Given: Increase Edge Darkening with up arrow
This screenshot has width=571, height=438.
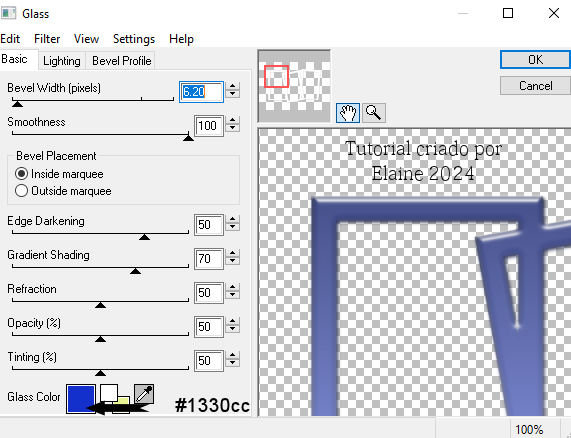Looking at the screenshot, I should (233, 220).
